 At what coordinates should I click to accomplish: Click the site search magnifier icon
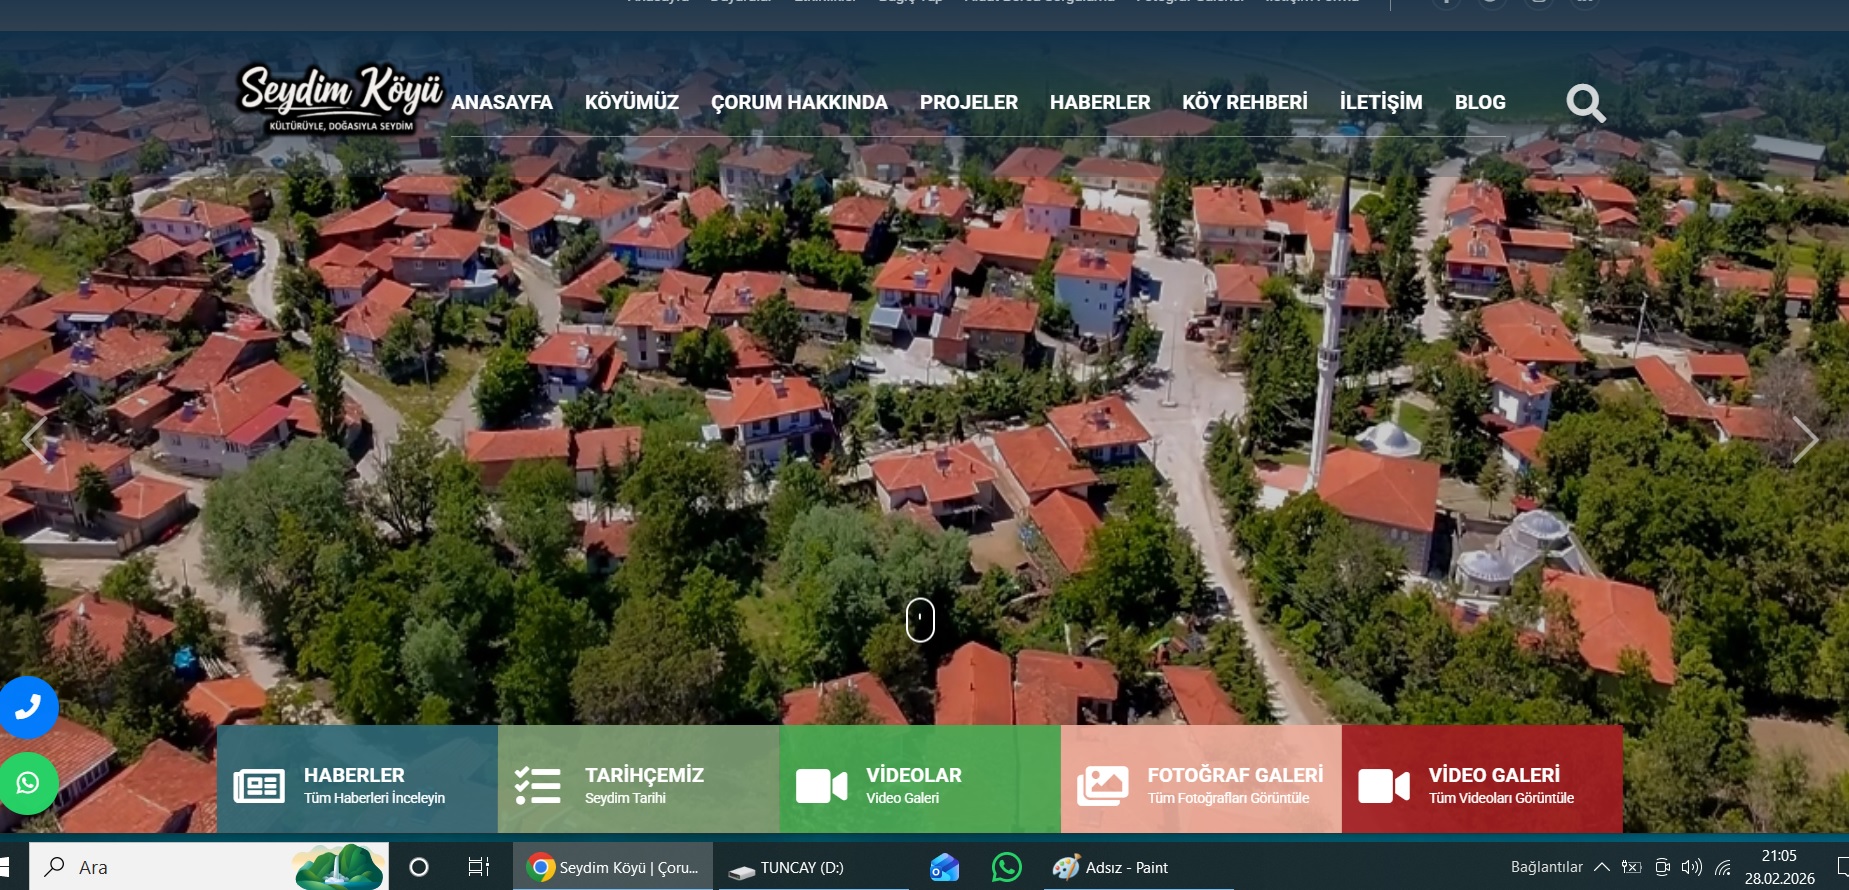pyautogui.click(x=1585, y=103)
